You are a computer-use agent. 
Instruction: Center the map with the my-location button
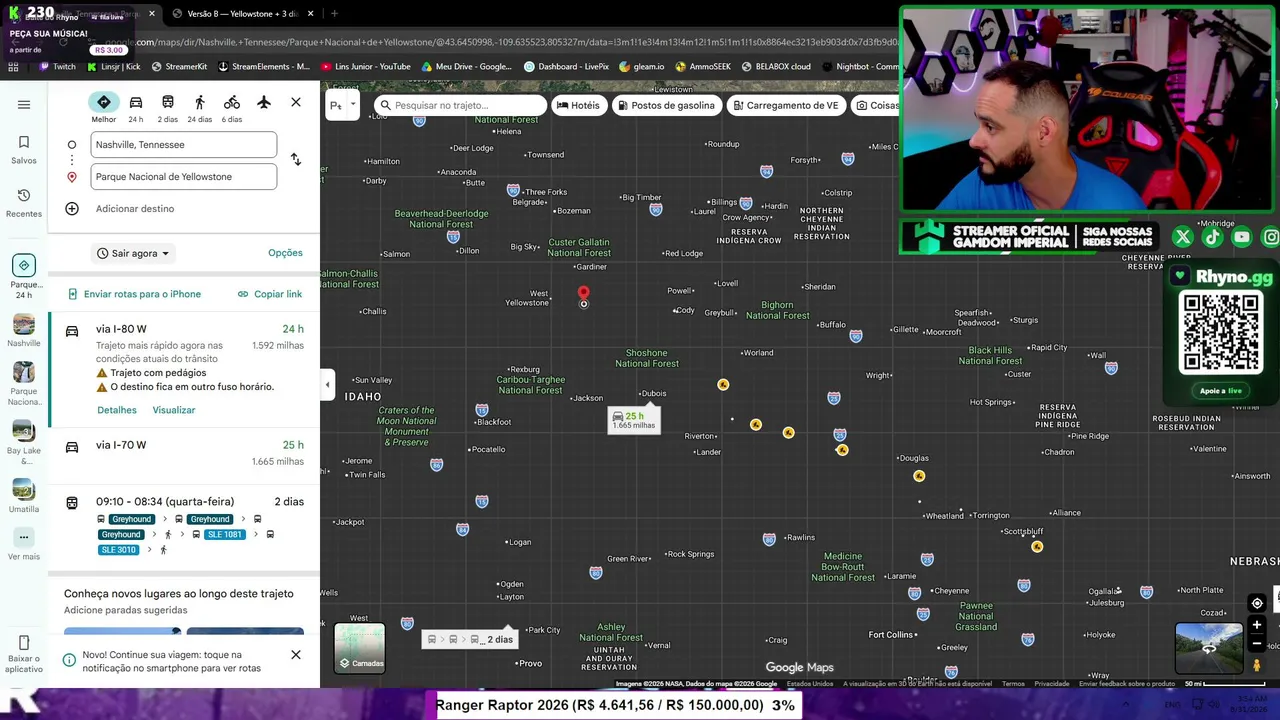point(1257,603)
